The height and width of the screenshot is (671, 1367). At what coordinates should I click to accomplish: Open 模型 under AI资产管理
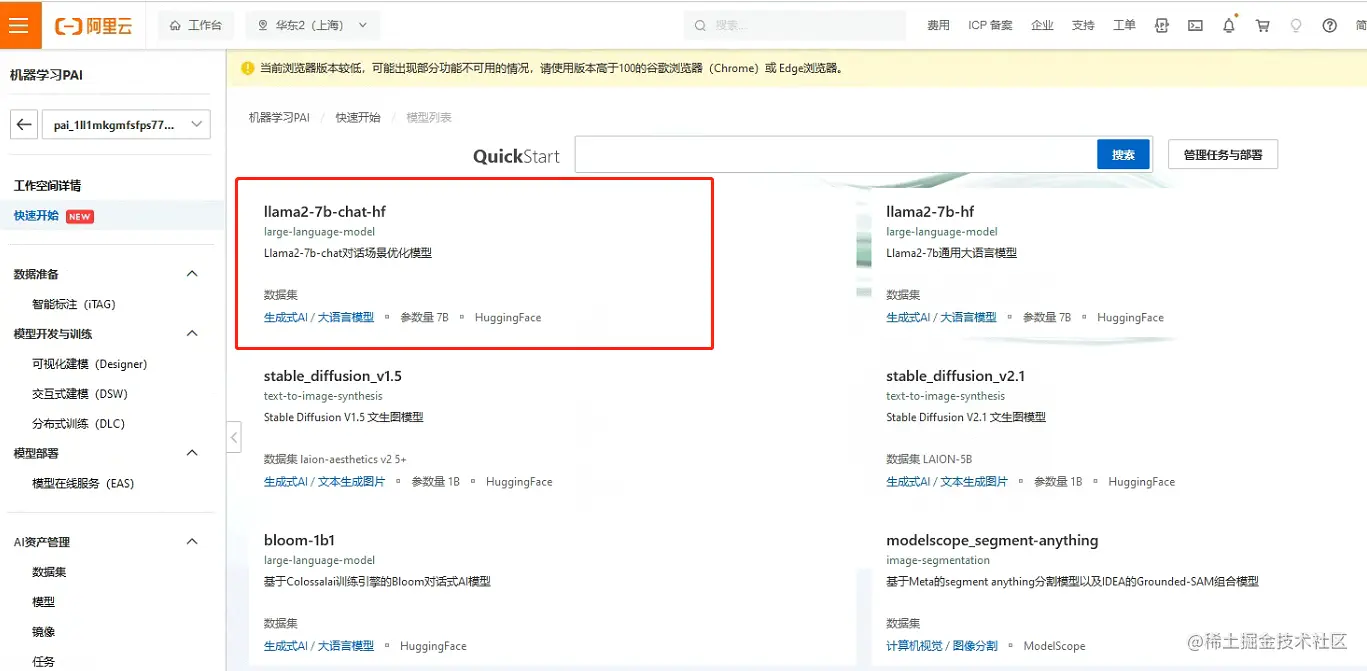(43, 602)
